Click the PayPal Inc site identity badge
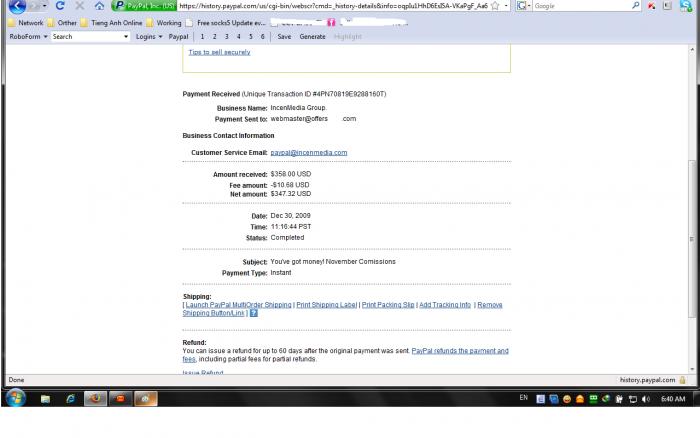Image resolution: width=700 pixels, height=438 pixels. (144, 6)
